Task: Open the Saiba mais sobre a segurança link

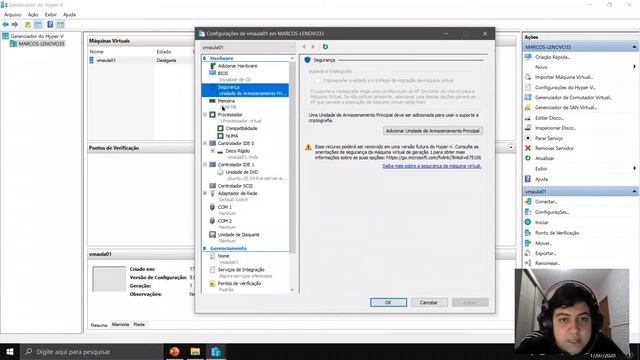Action: (432, 166)
